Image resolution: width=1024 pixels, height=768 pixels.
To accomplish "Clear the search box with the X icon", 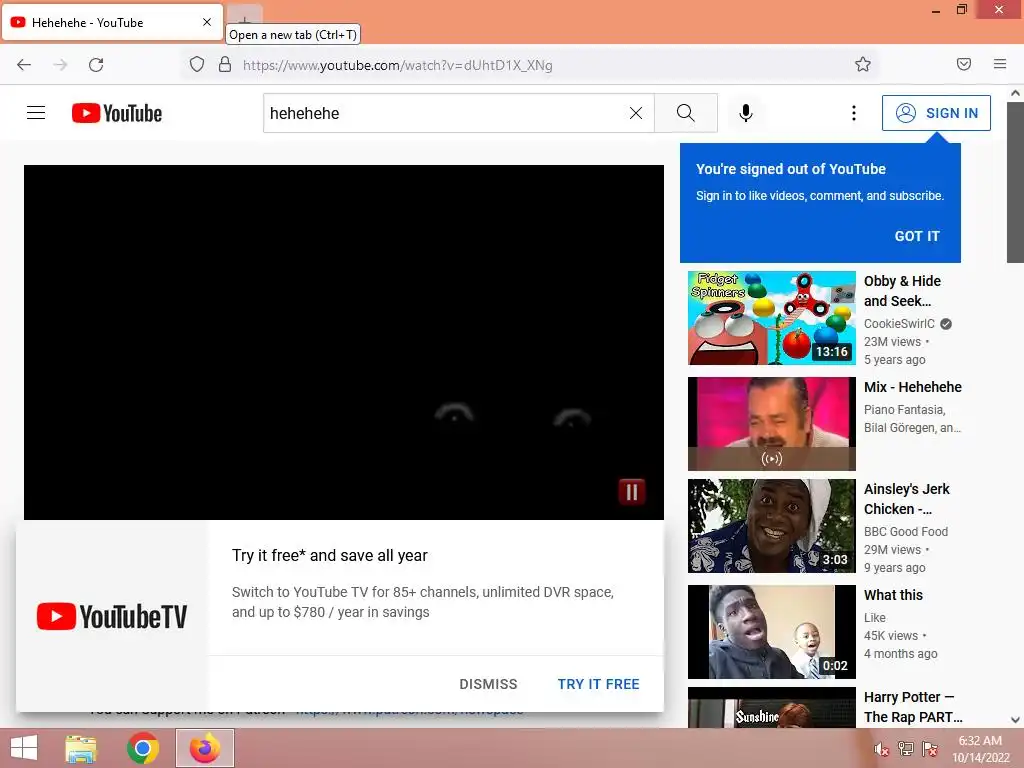I will [635, 113].
